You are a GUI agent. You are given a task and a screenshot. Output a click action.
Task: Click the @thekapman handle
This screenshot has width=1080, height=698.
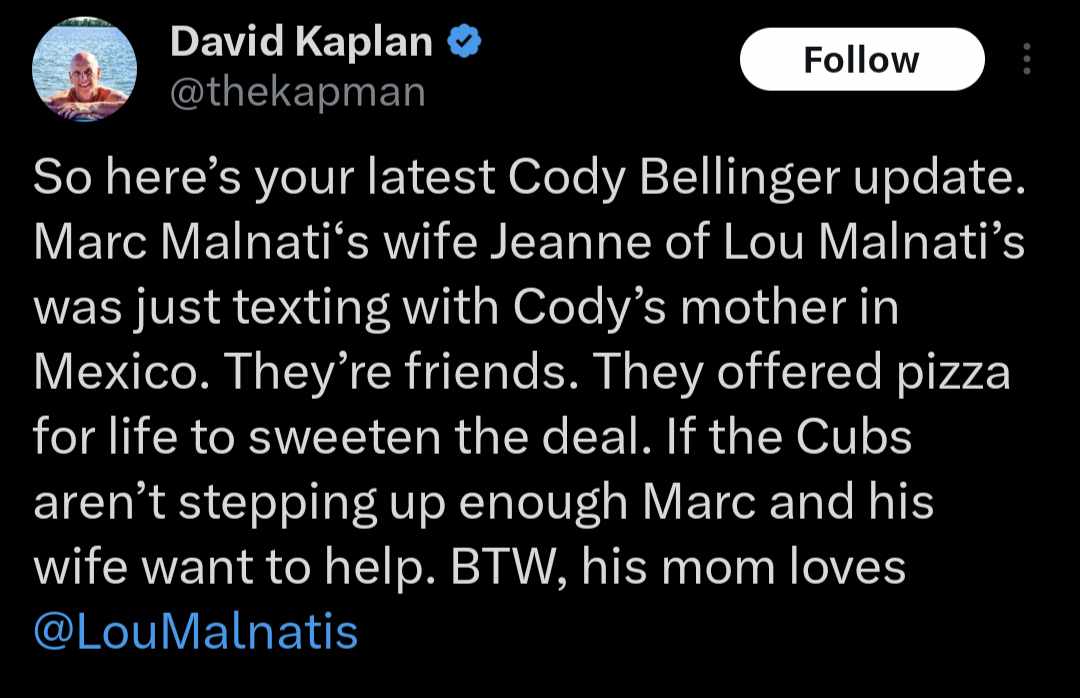pyautogui.click(x=298, y=92)
